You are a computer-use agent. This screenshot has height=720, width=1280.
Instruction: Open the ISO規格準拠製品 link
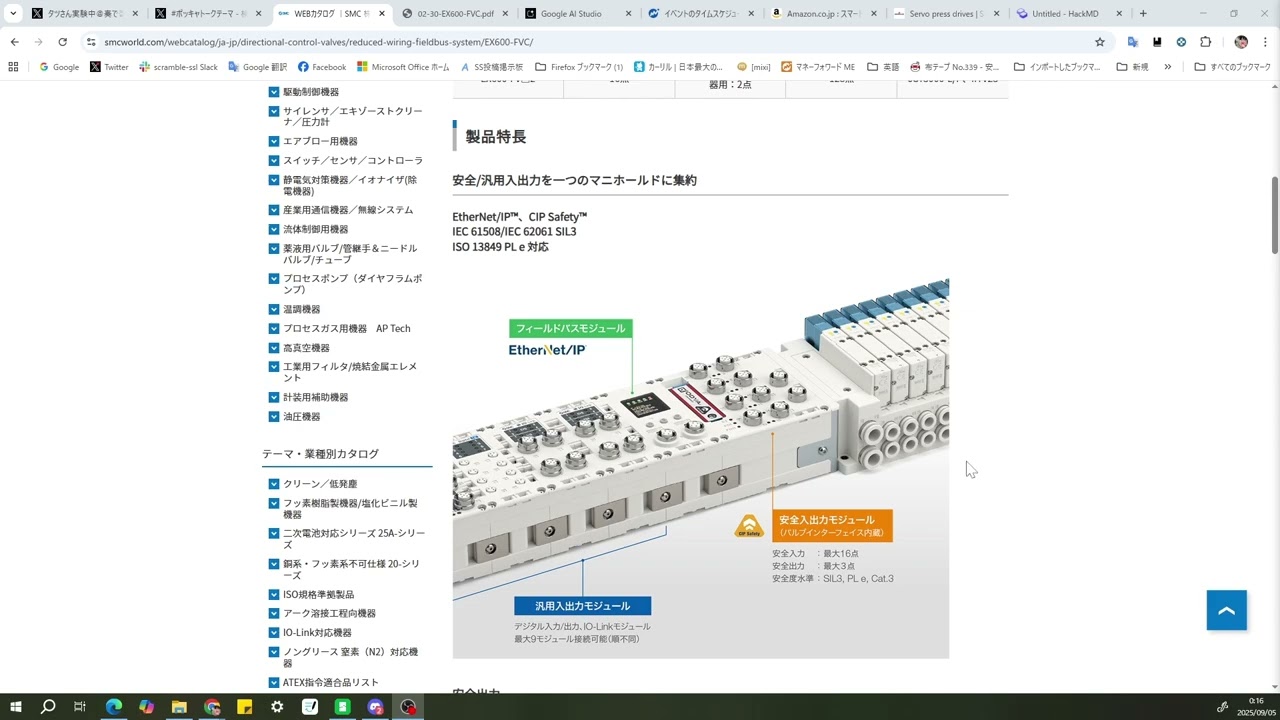(318, 594)
